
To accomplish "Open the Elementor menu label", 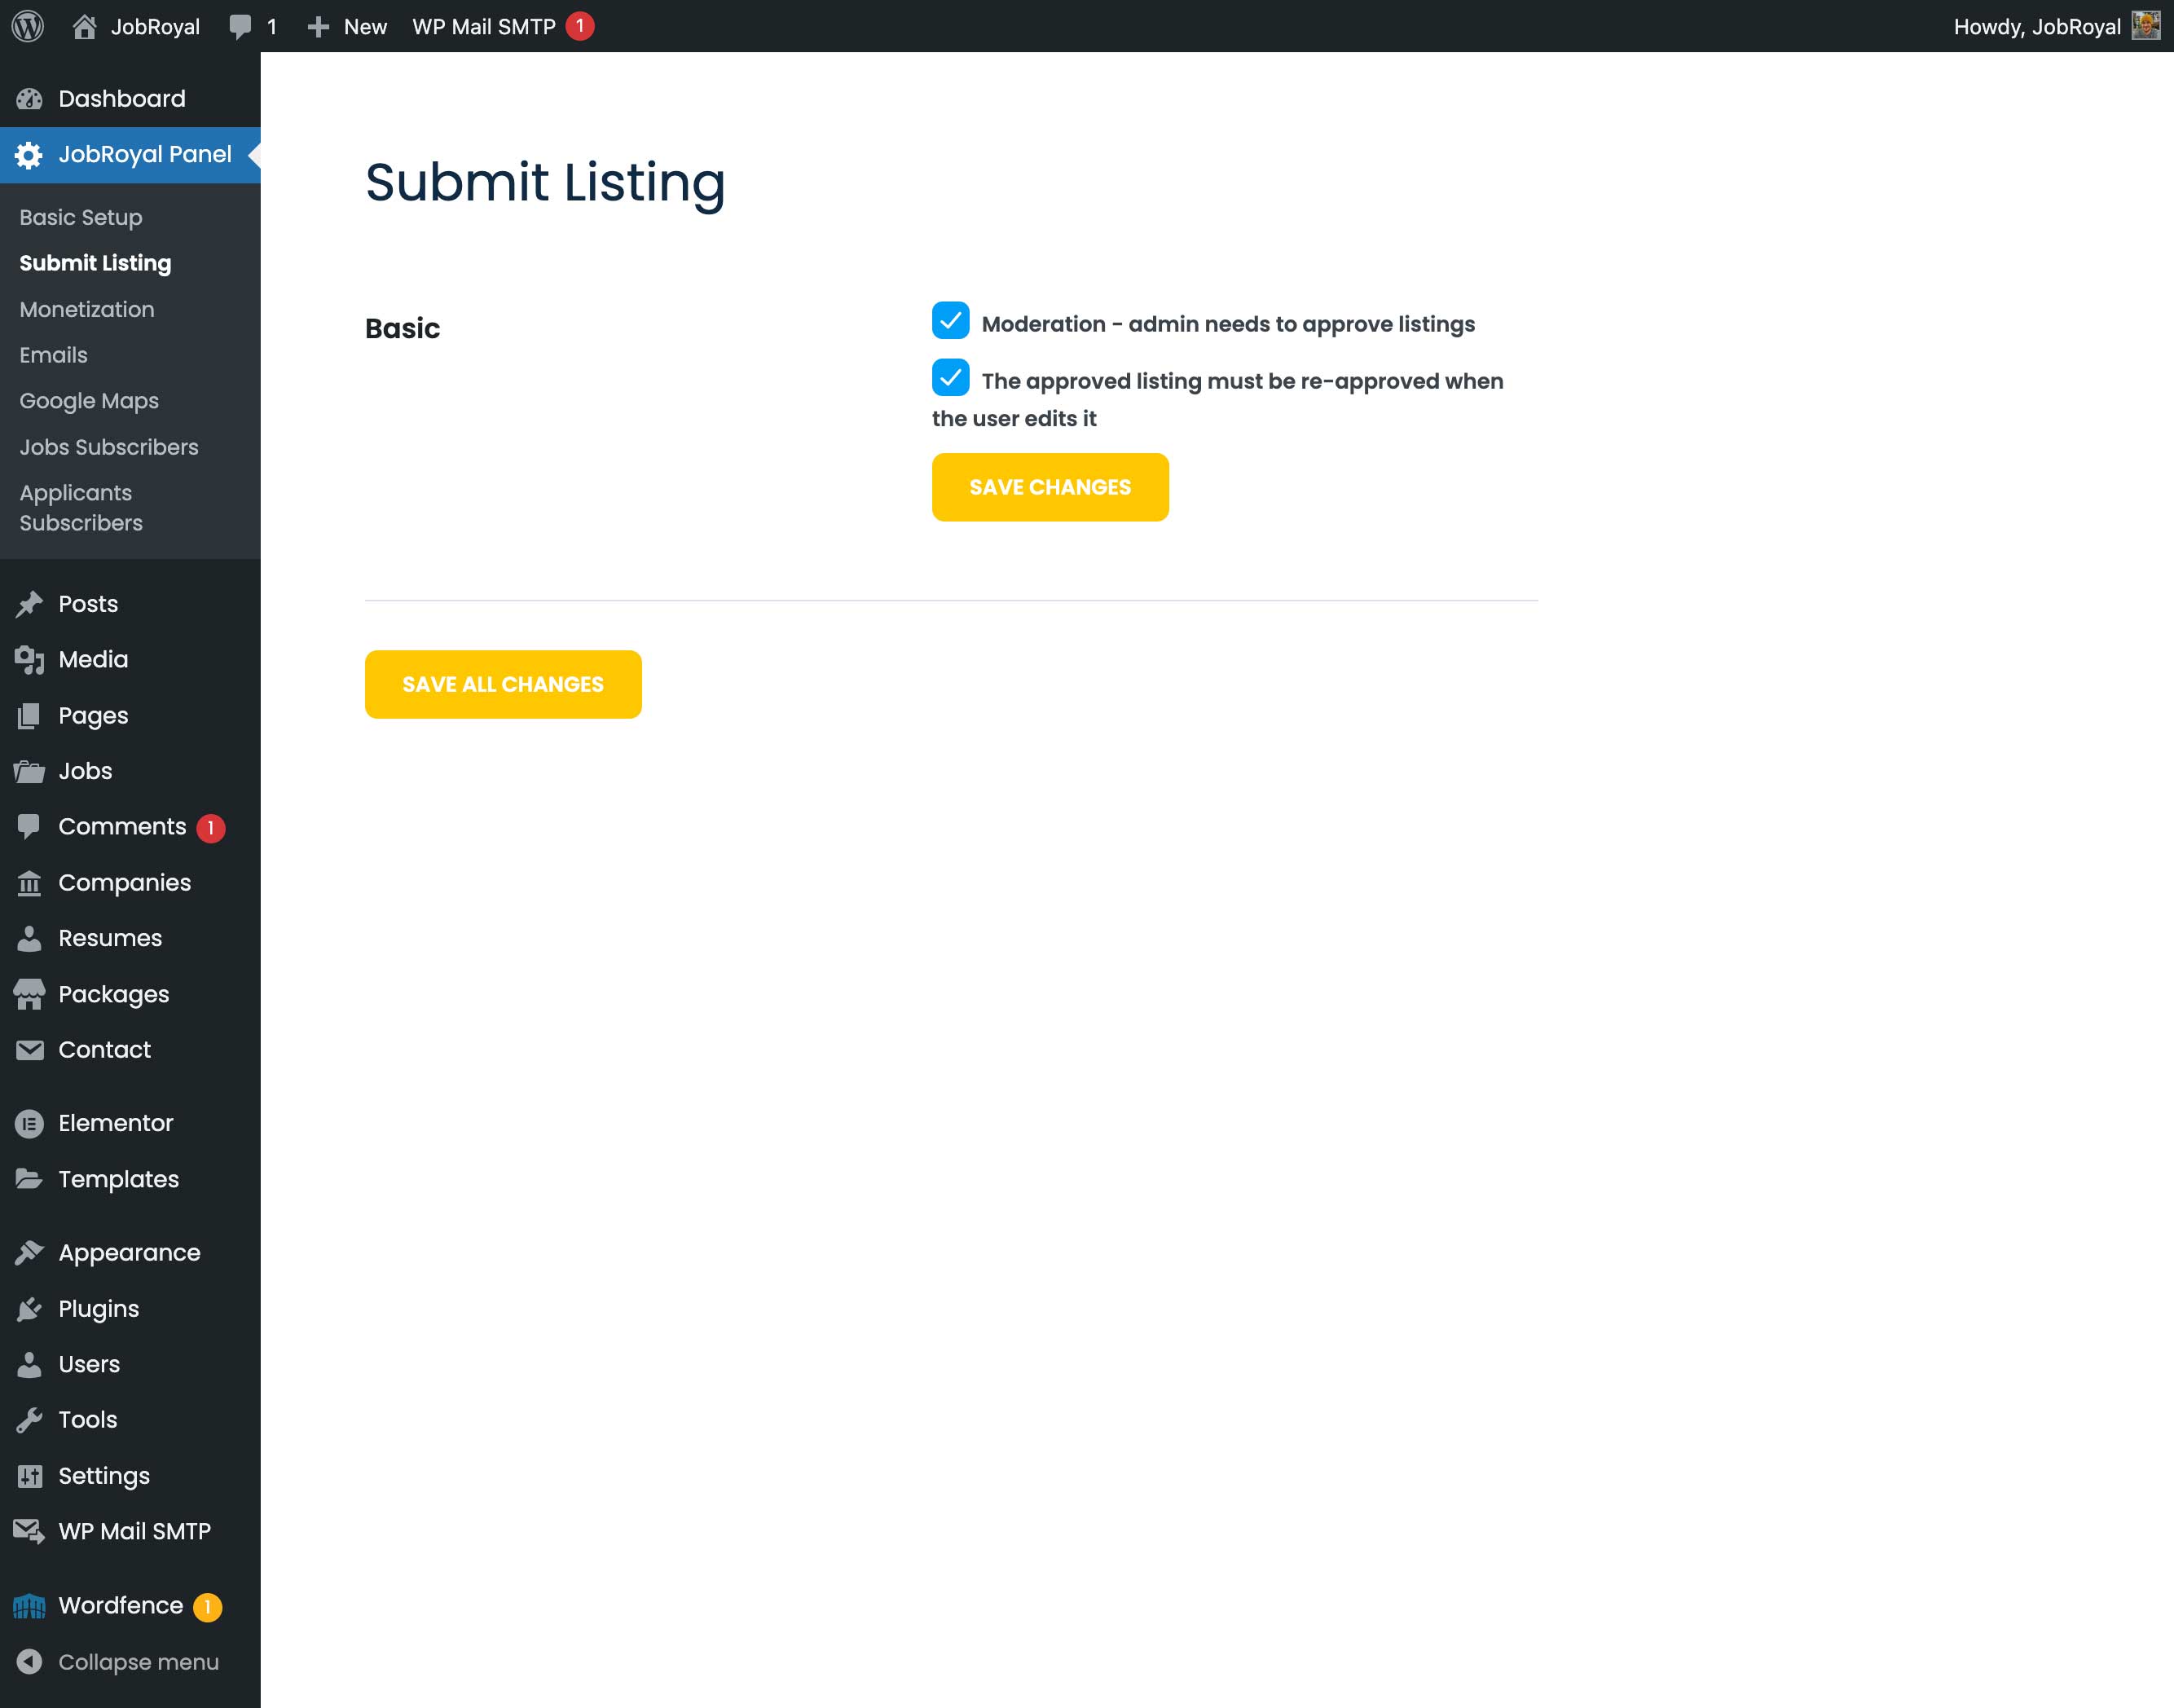I will point(116,1124).
